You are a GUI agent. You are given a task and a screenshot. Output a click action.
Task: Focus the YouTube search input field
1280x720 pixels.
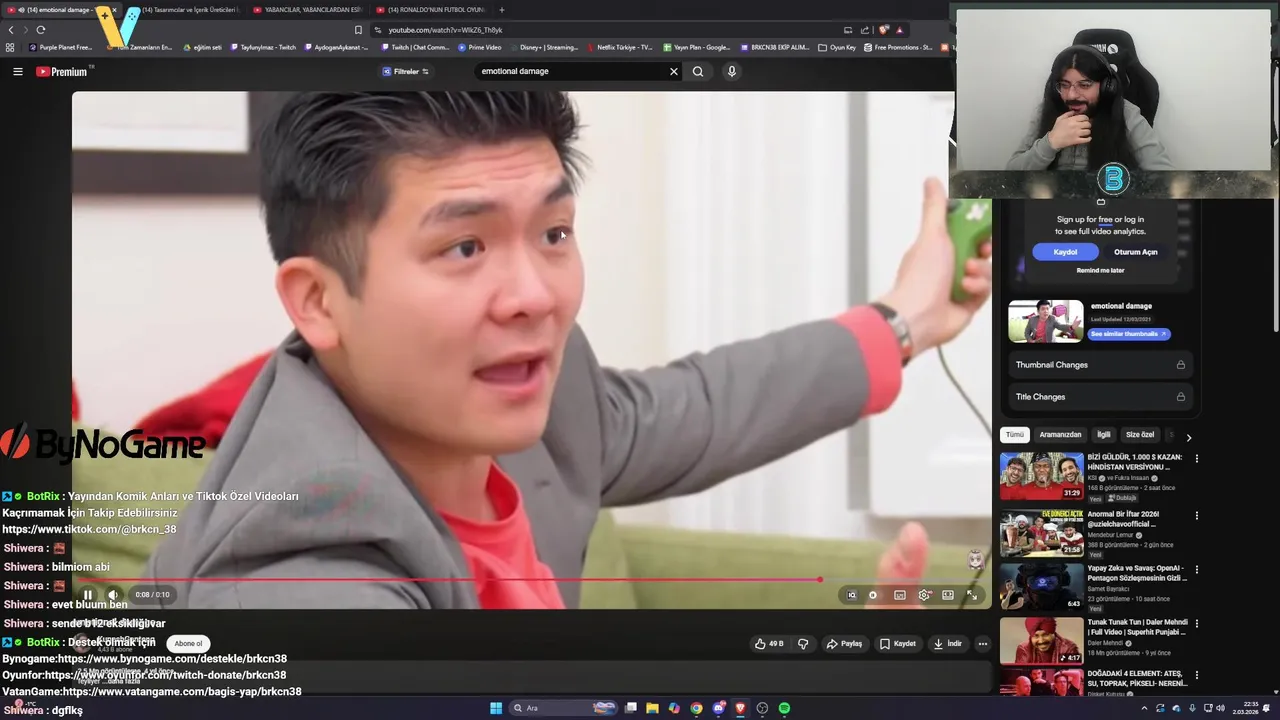pyautogui.click(x=570, y=71)
